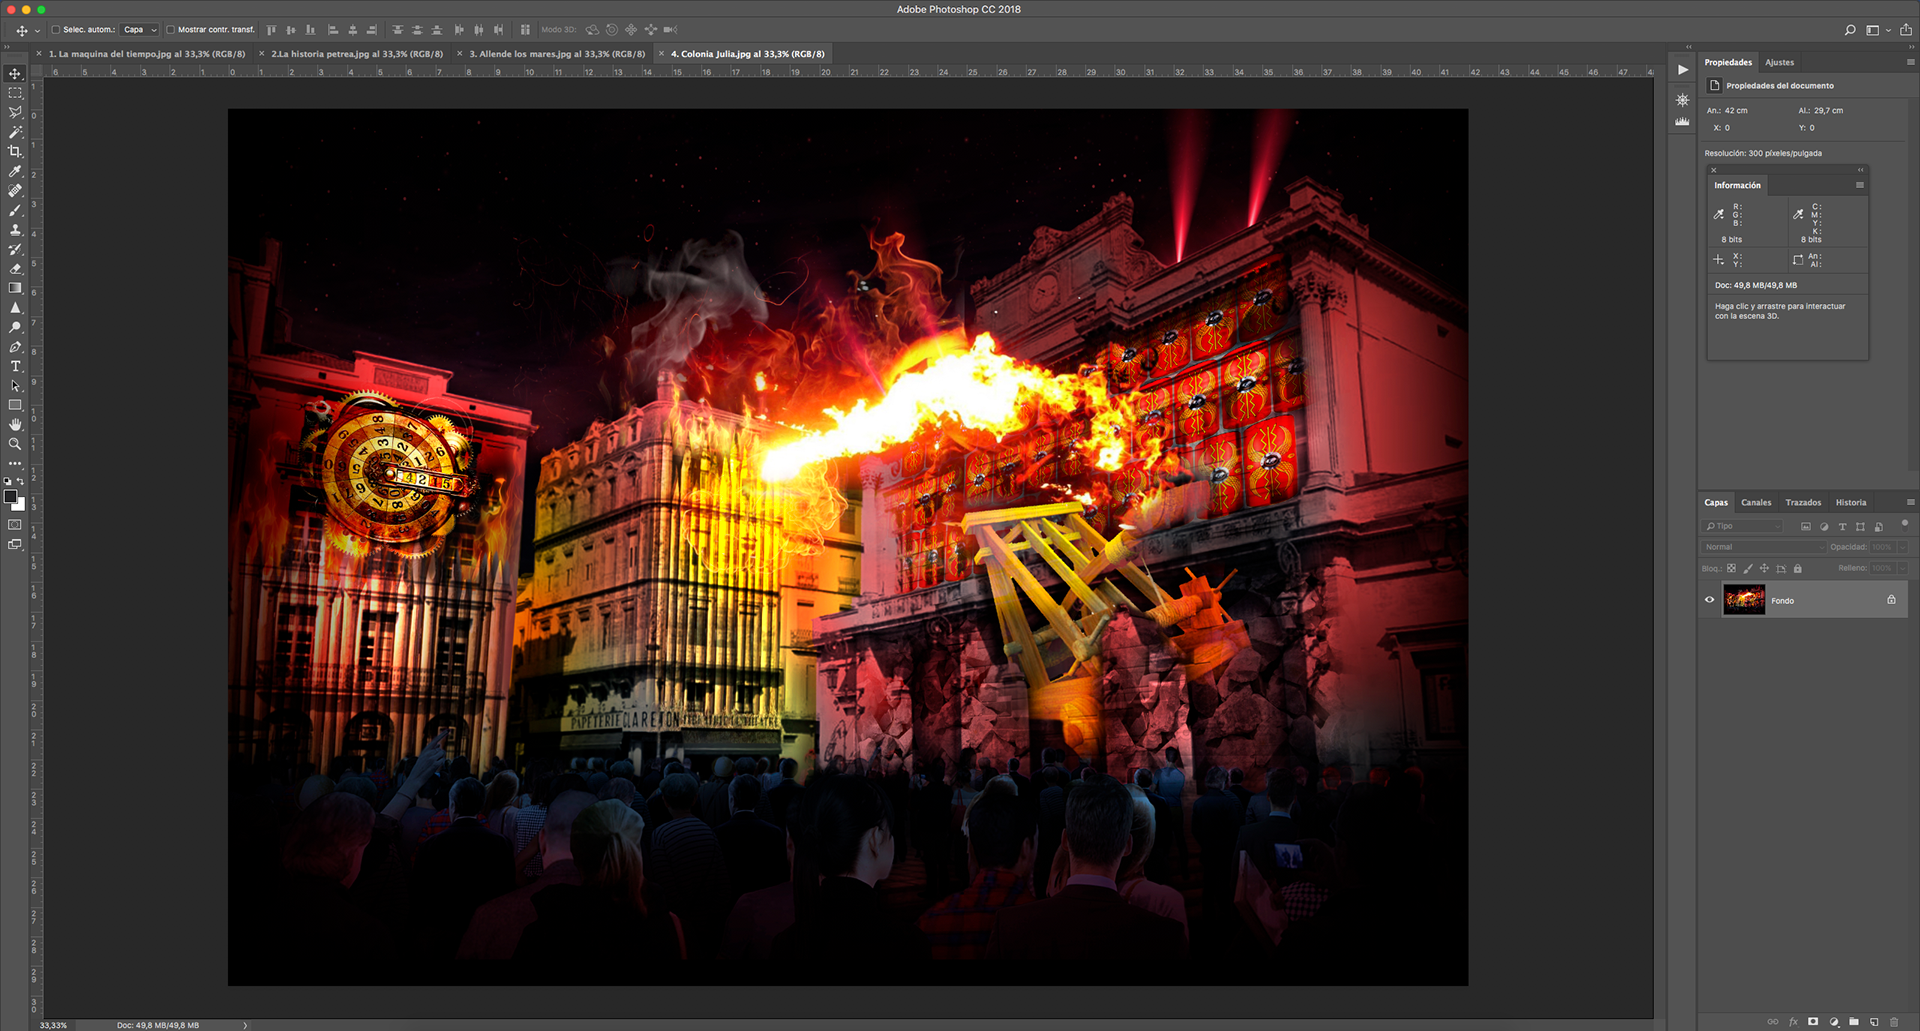1920x1031 pixels.
Task: Click the Fondo layer thumbnail
Action: click(1744, 600)
